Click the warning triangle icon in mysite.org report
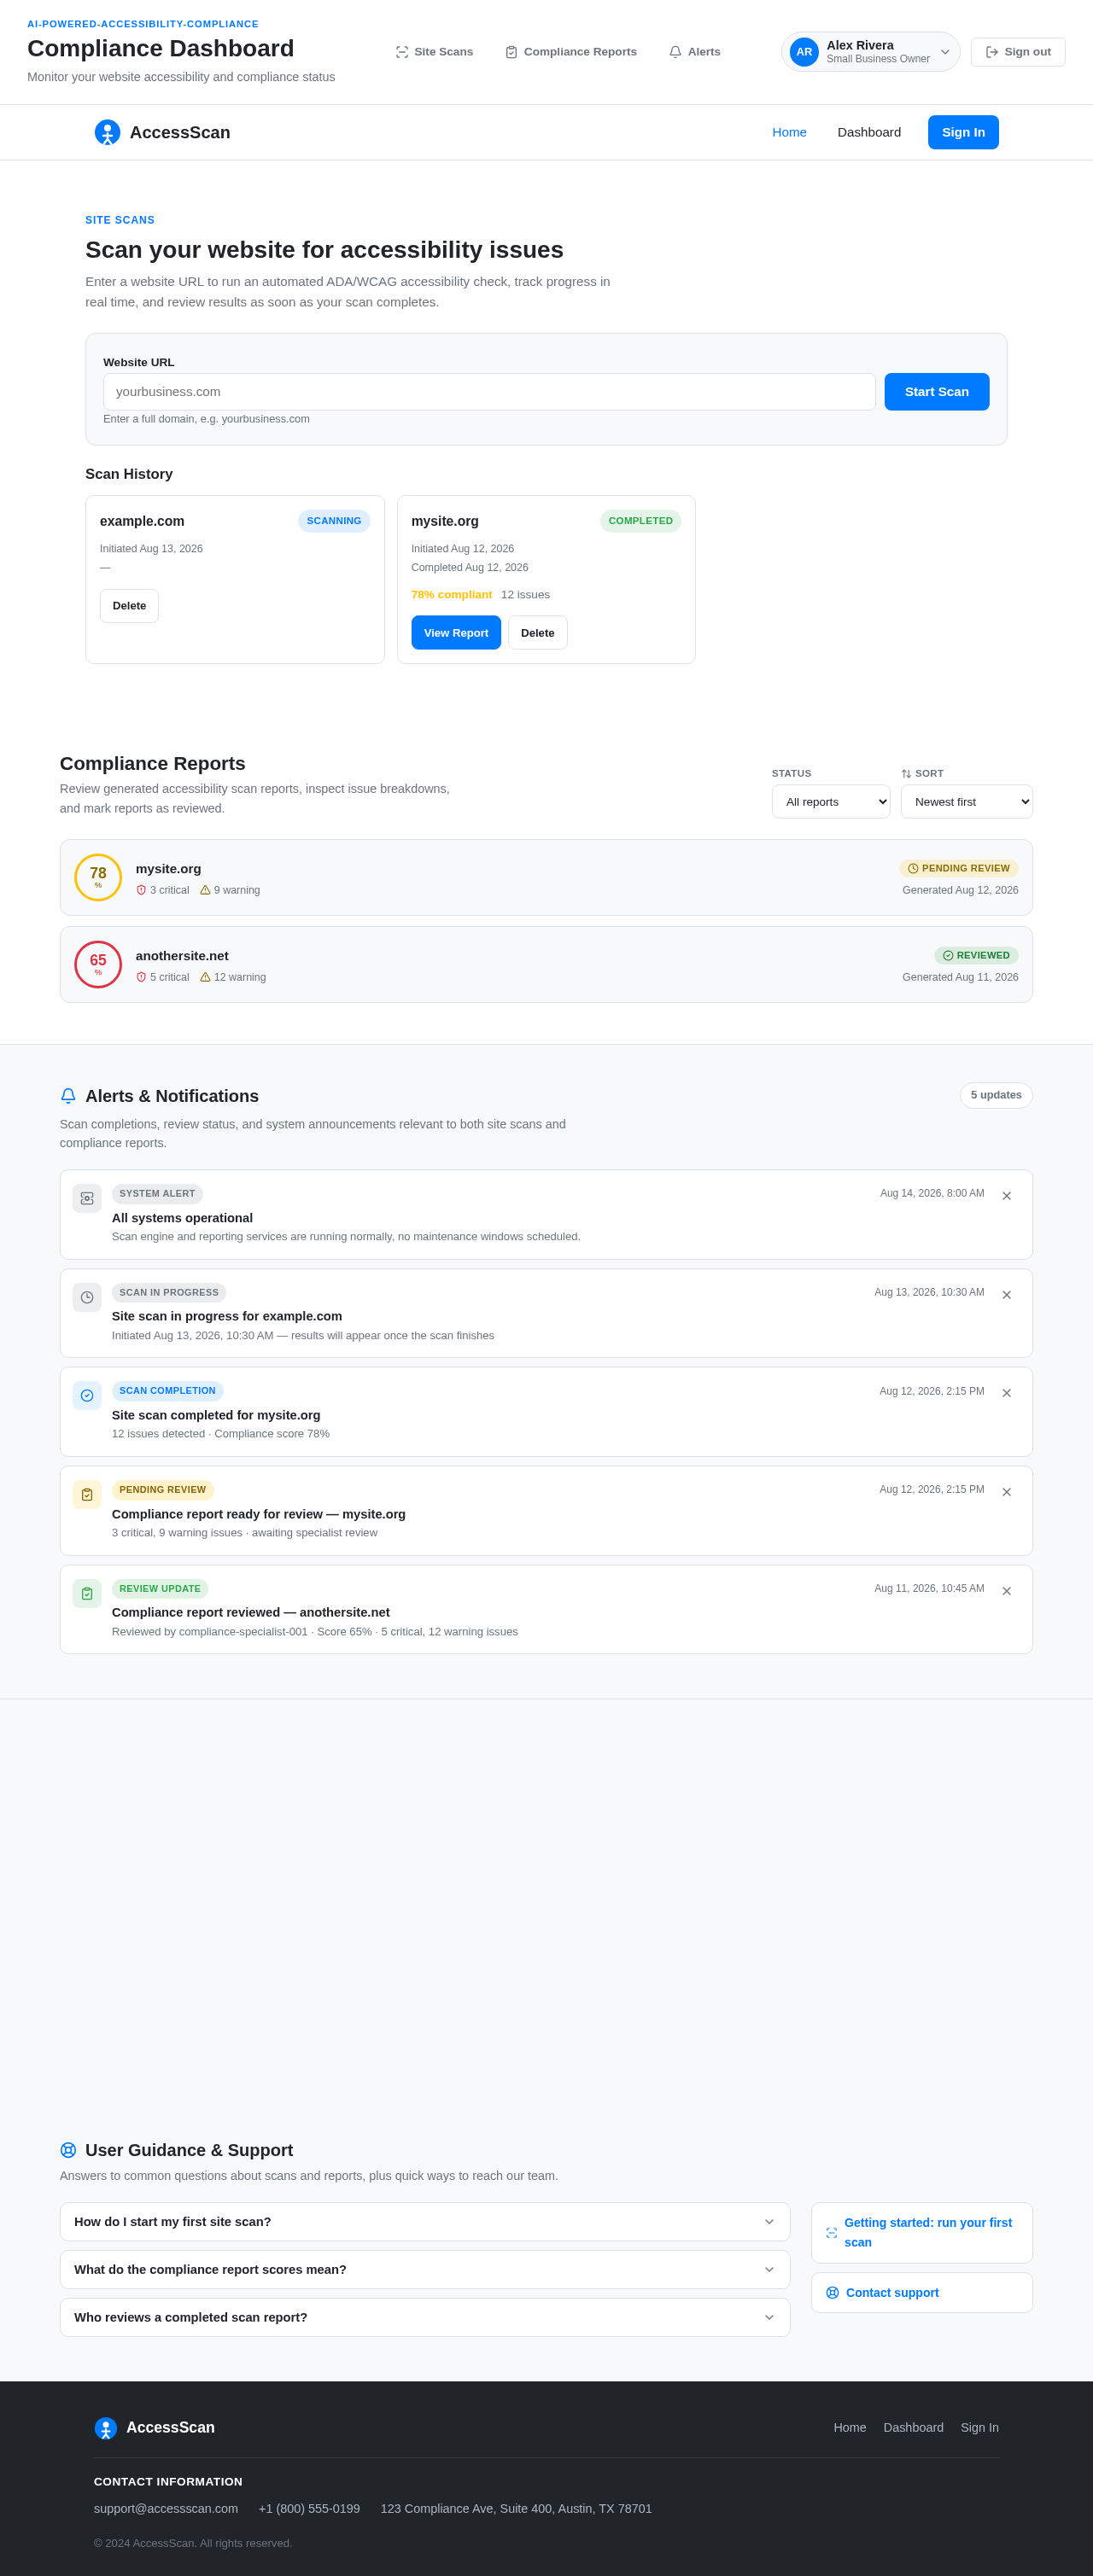 pos(205,890)
